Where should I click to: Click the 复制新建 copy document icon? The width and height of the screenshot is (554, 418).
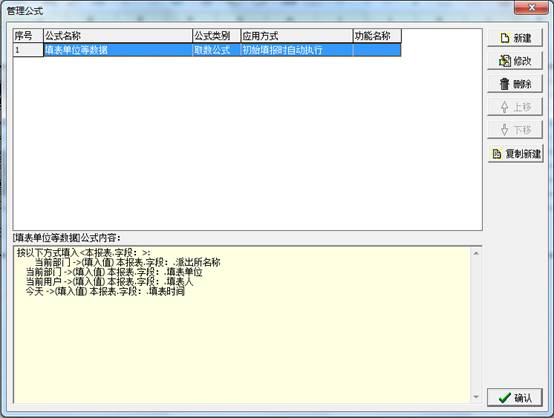click(497, 154)
